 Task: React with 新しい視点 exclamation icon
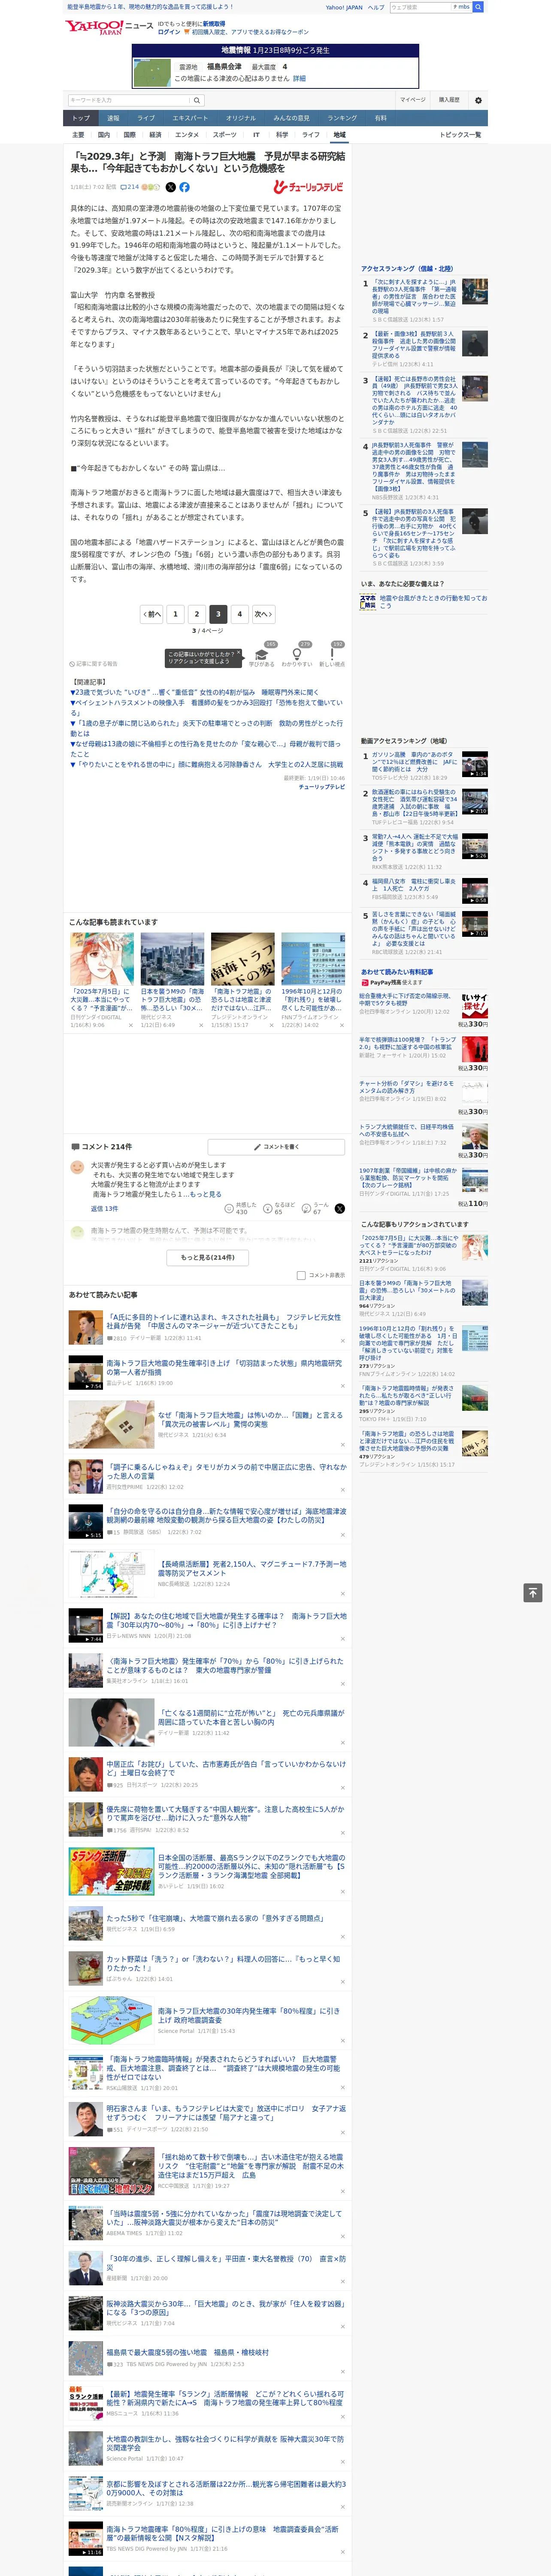click(332, 654)
